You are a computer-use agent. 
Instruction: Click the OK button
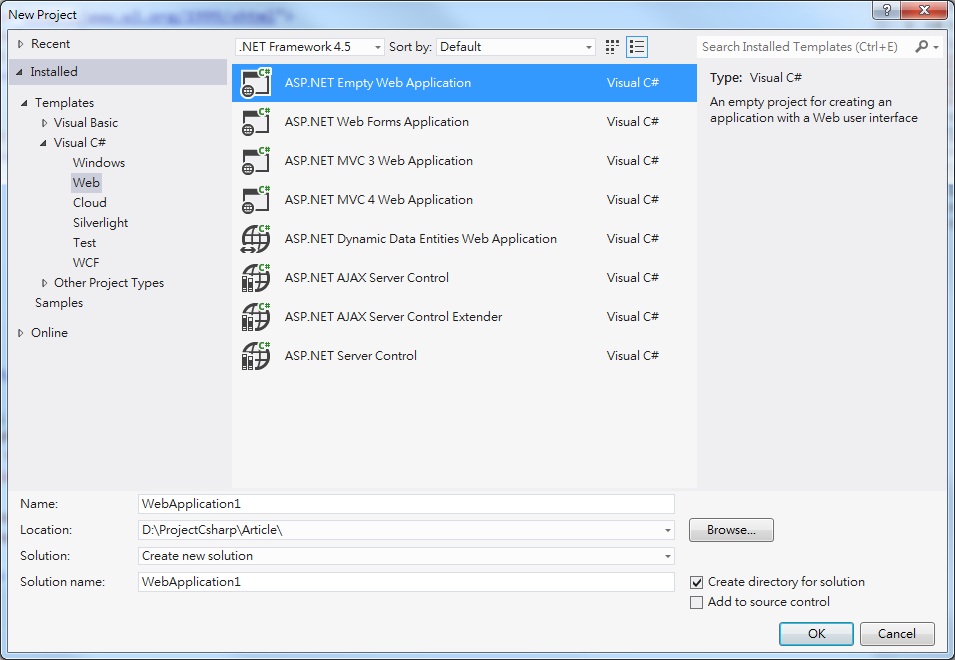[x=816, y=633]
